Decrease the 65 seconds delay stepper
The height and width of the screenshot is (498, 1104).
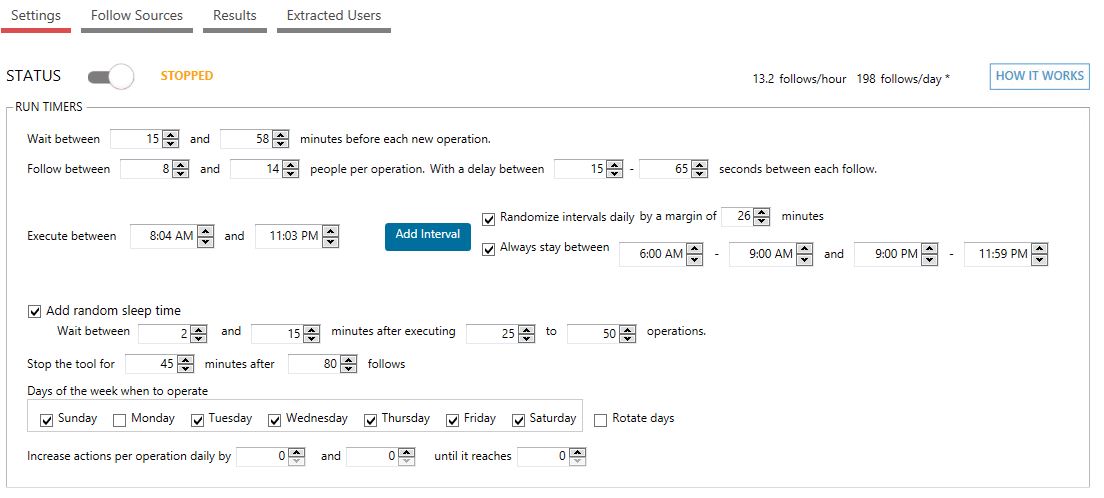pyautogui.click(x=699, y=173)
